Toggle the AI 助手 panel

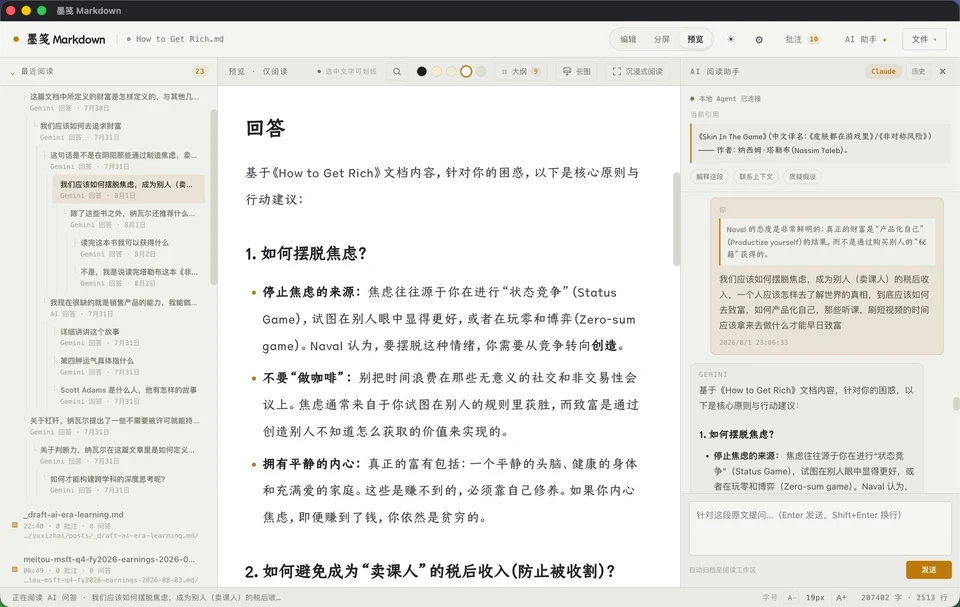pos(866,39)
